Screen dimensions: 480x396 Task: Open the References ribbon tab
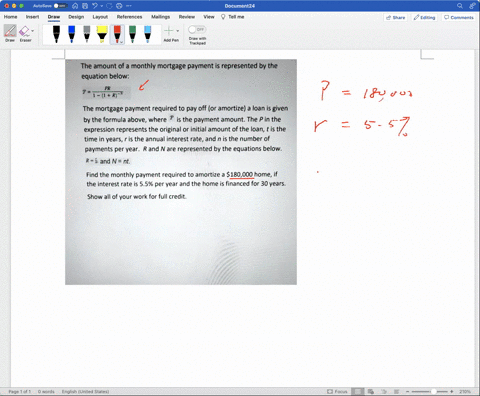click(x=129, y=17)
